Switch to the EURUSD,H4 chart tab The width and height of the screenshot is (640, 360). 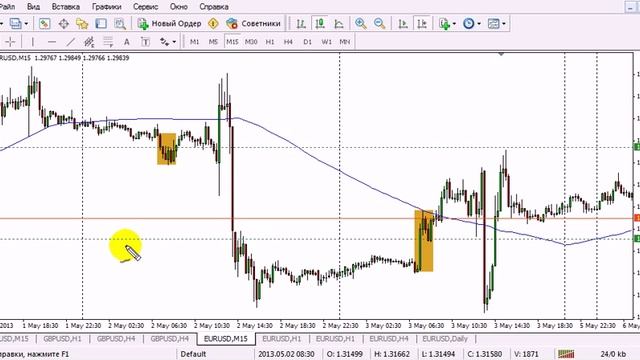389,339
